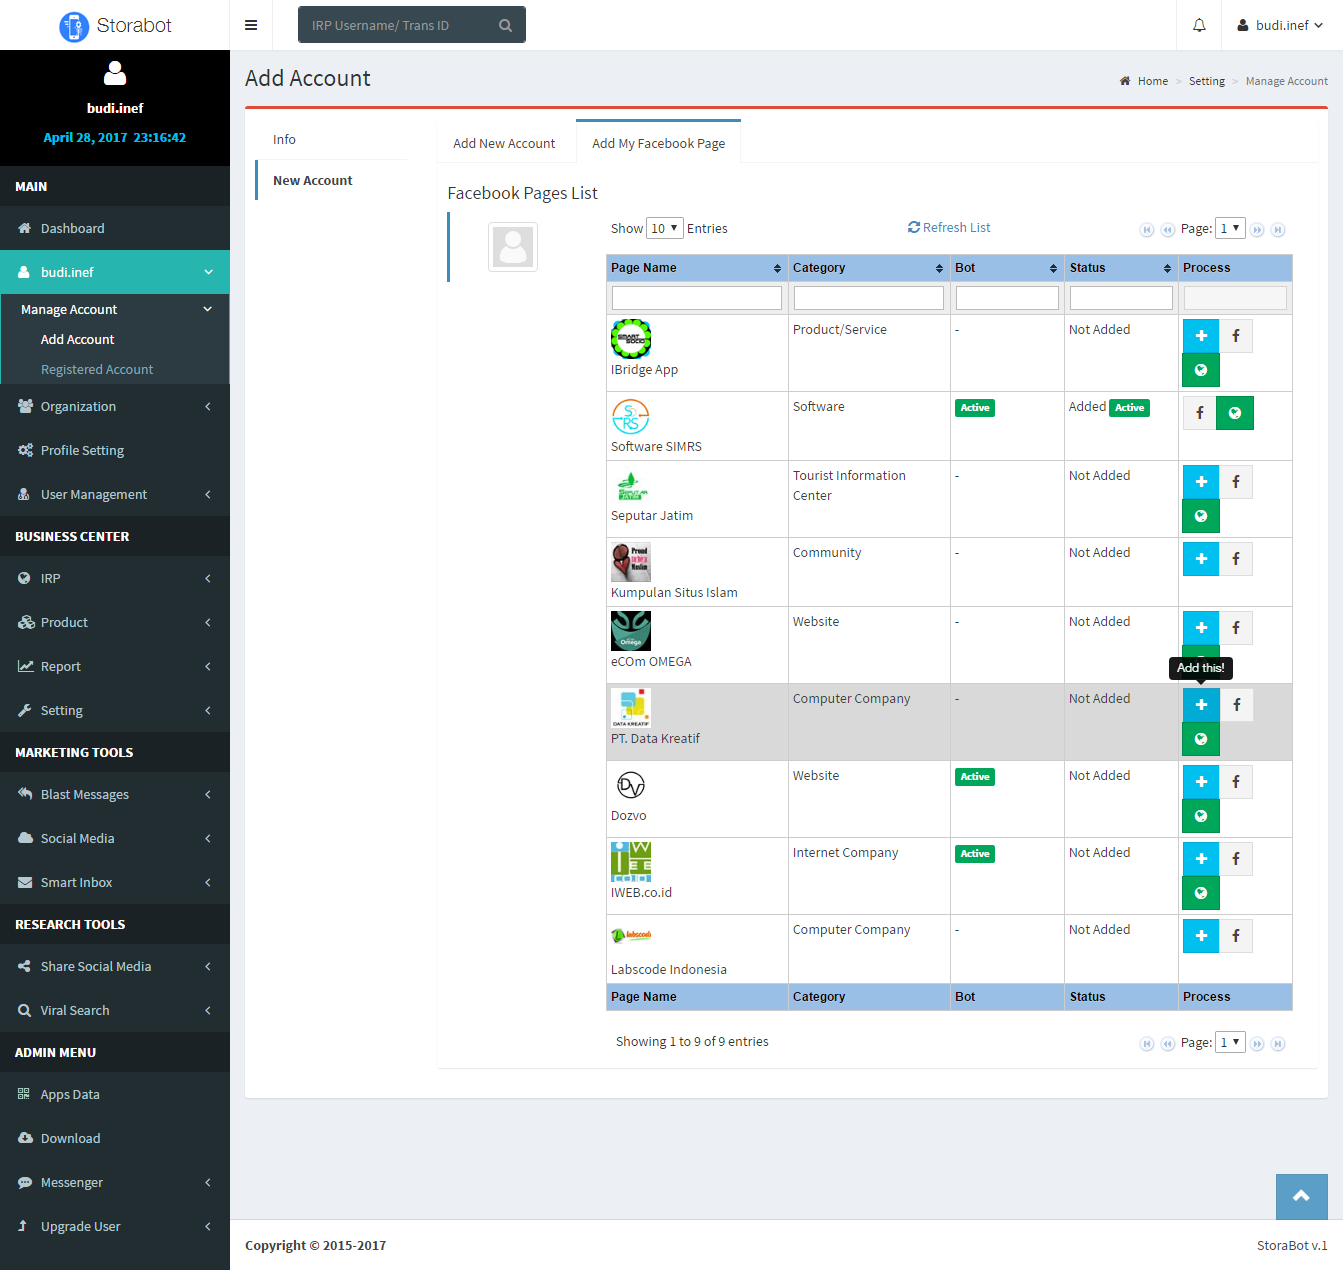Open the top Page number dropdown

(x=1229, y=229)
